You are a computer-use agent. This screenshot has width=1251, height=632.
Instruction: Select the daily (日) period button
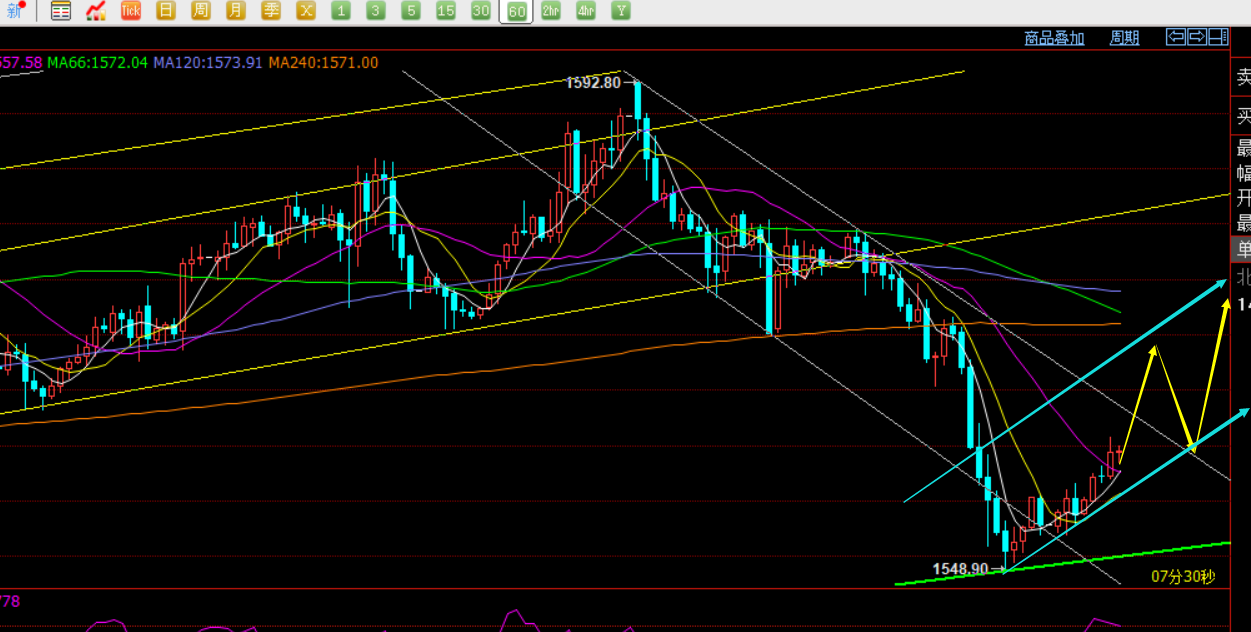click(166, 11)
